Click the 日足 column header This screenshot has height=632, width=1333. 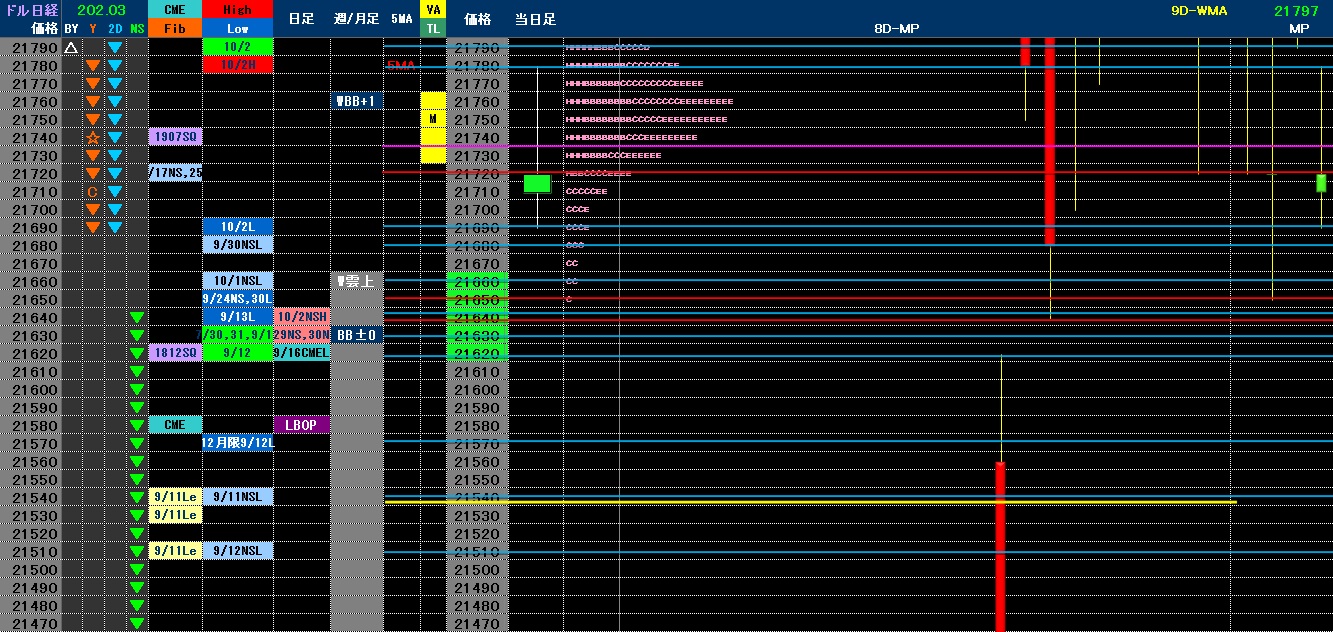click(x=301, y=19)
